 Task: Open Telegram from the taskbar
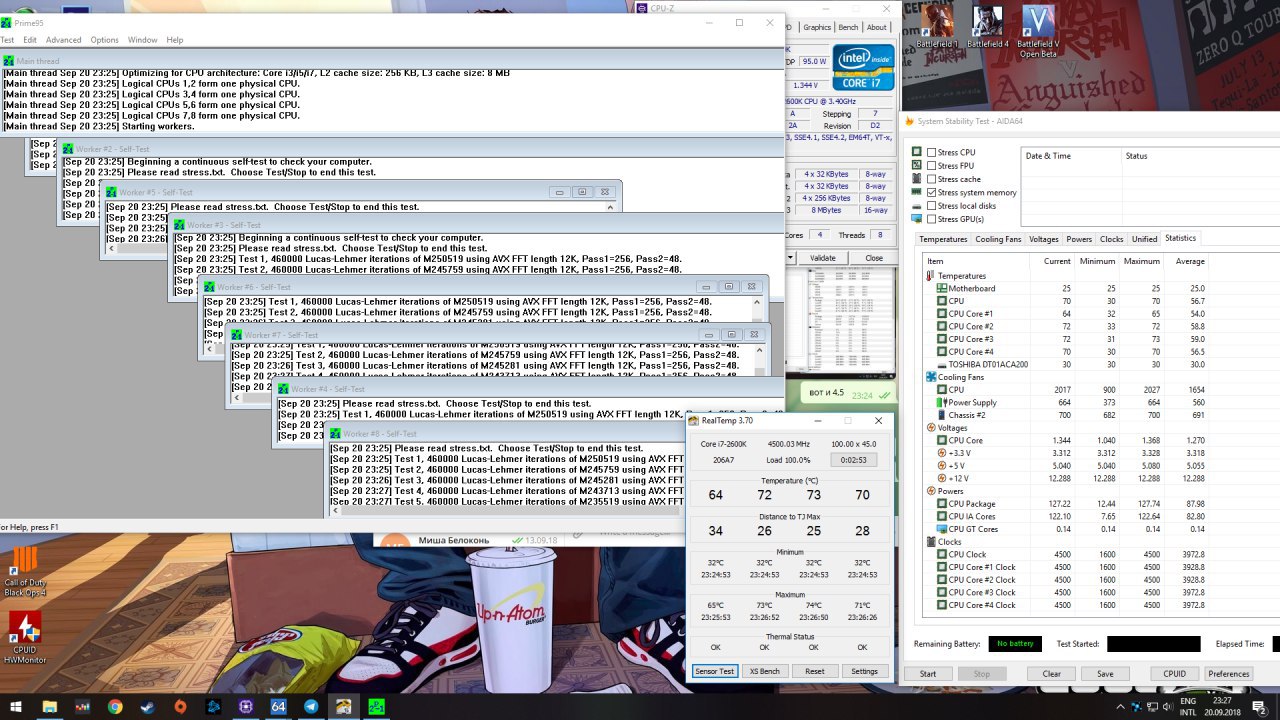click(311, 706)
